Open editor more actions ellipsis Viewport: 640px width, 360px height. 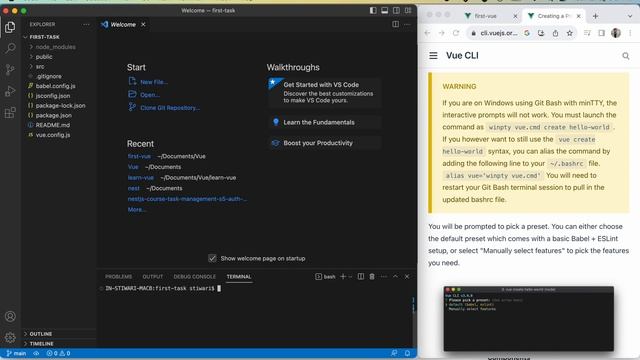[x=407, y=24]
